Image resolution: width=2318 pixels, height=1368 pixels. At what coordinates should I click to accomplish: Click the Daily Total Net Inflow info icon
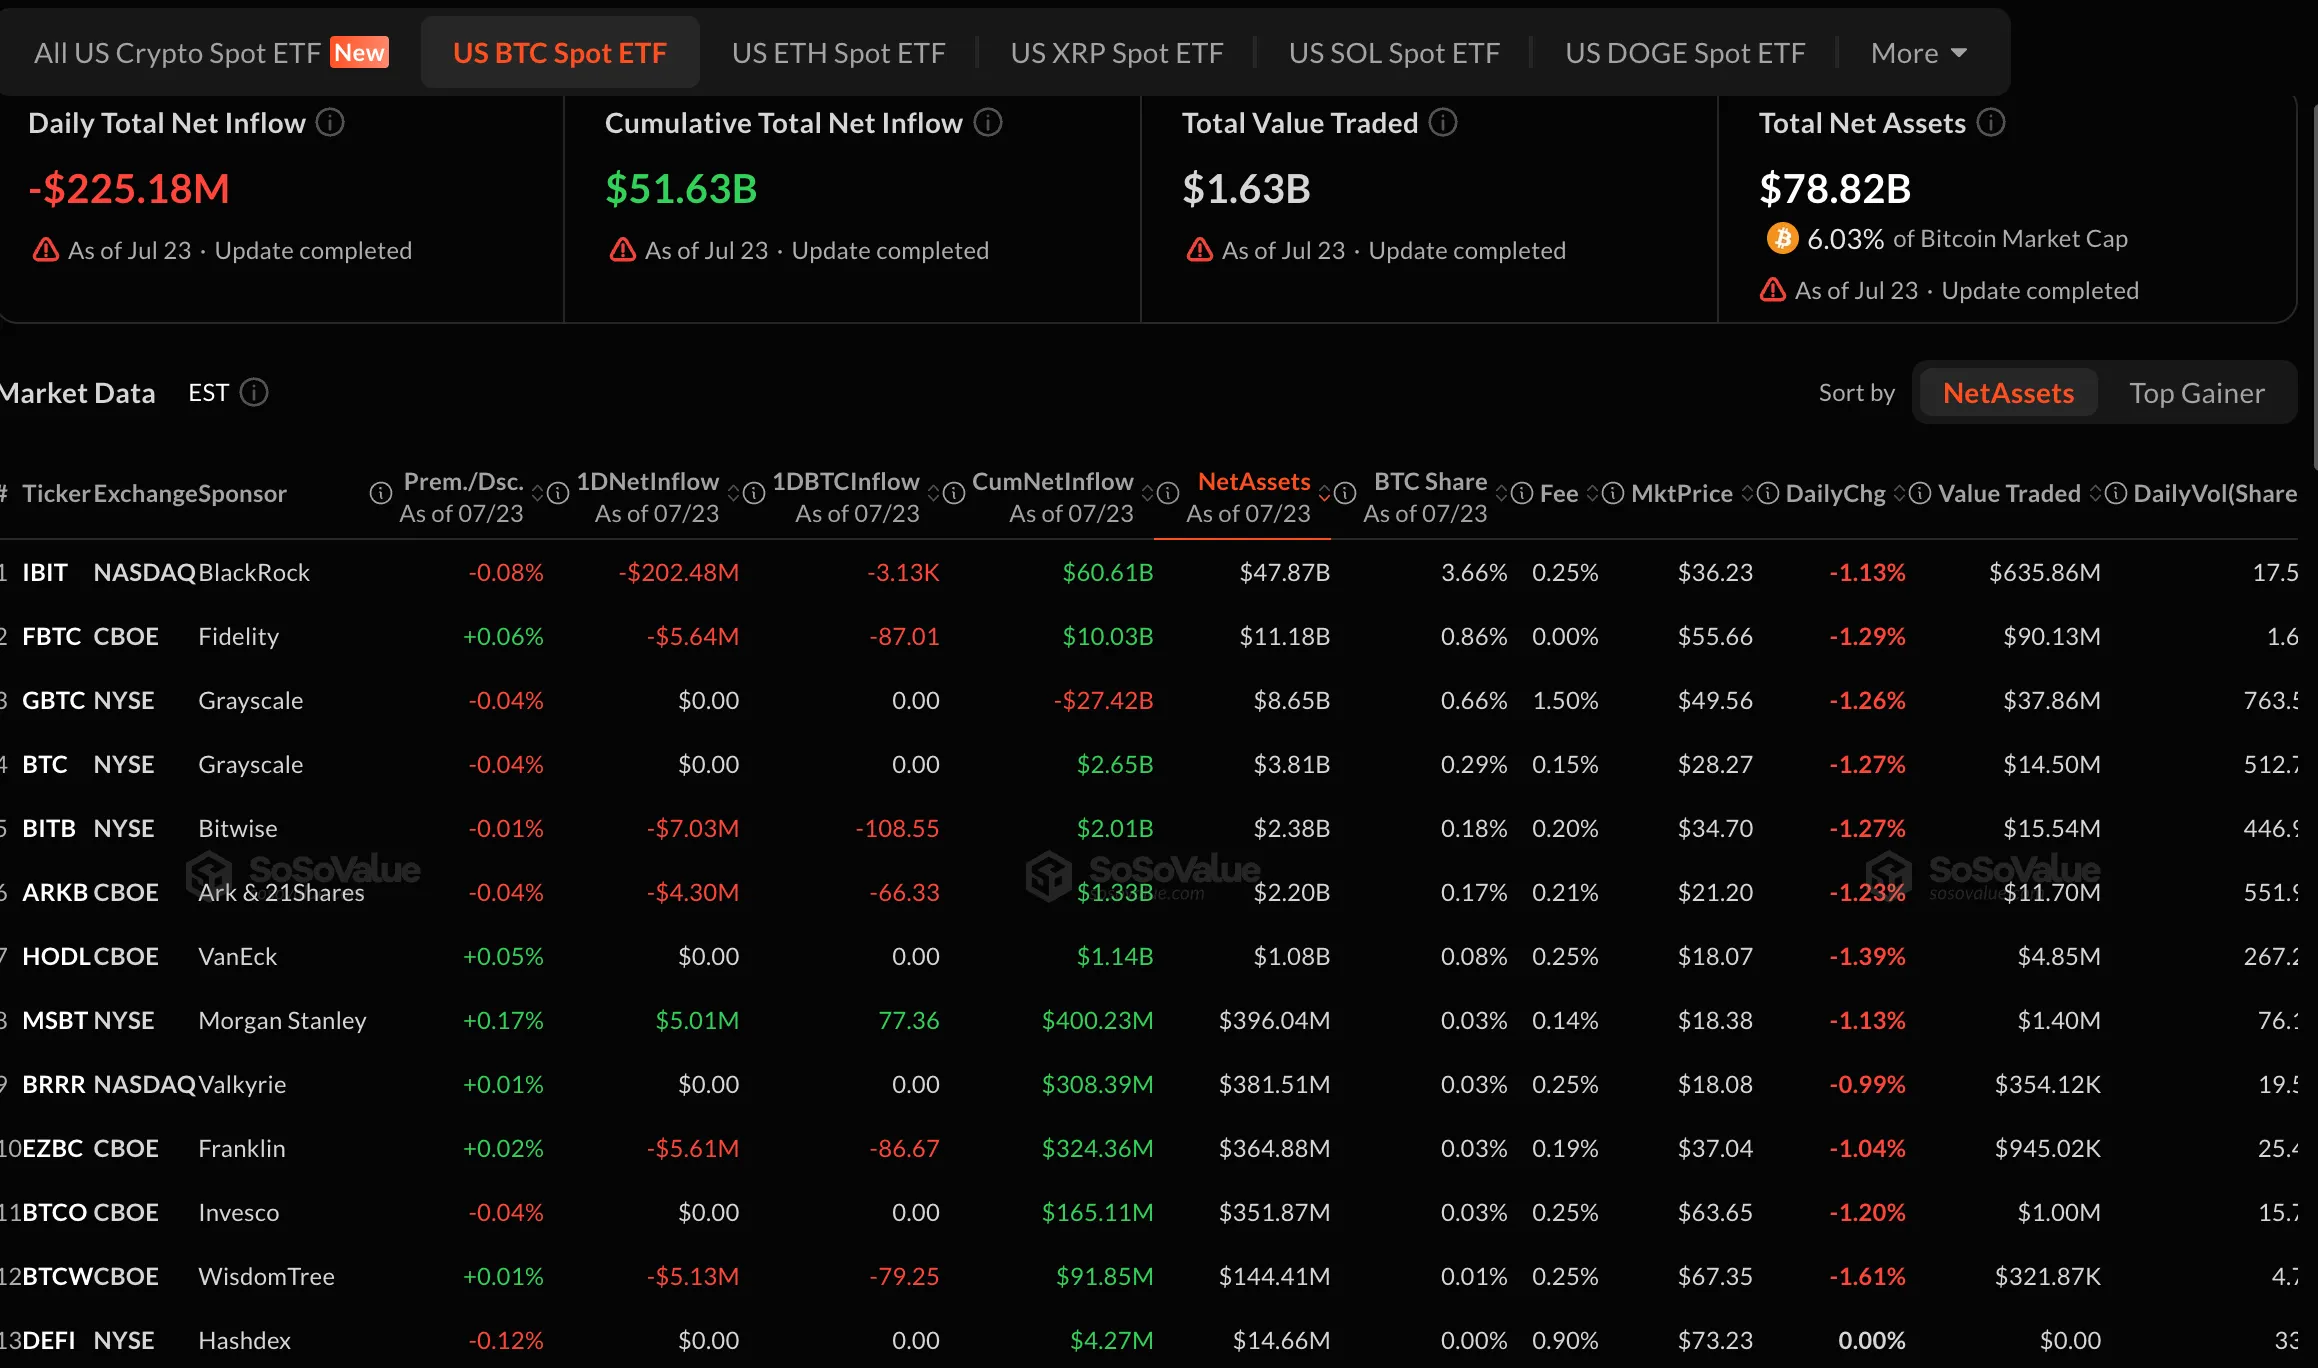pos(330,123)
